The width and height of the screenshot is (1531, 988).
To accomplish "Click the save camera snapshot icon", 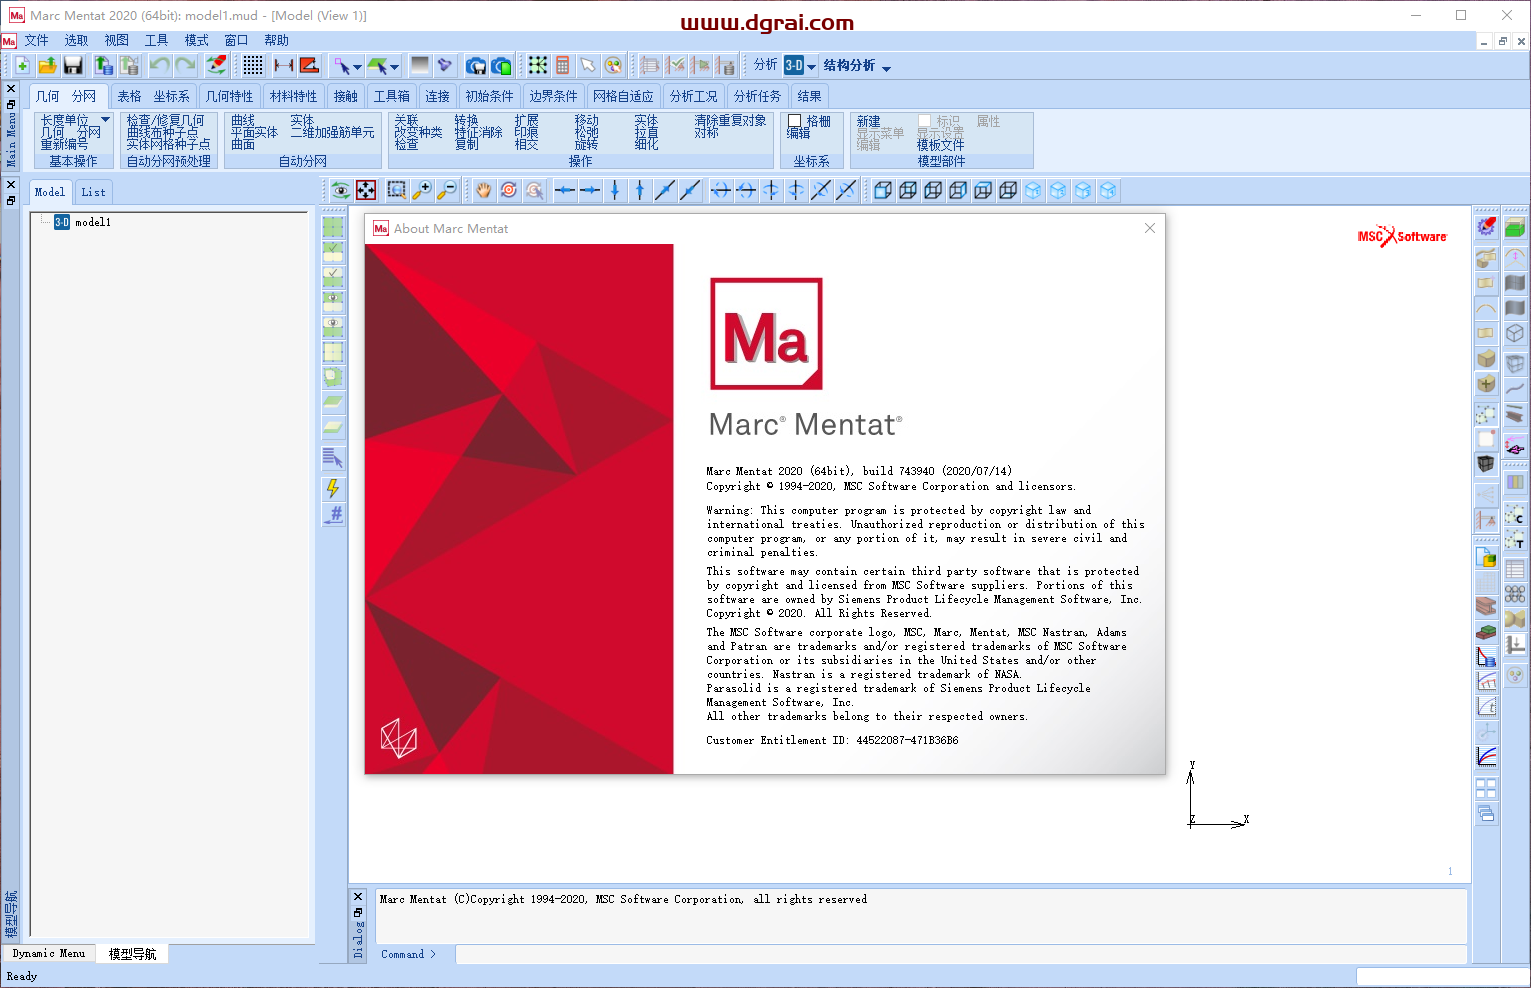I will pyautogui.click(x=476, y=65).
